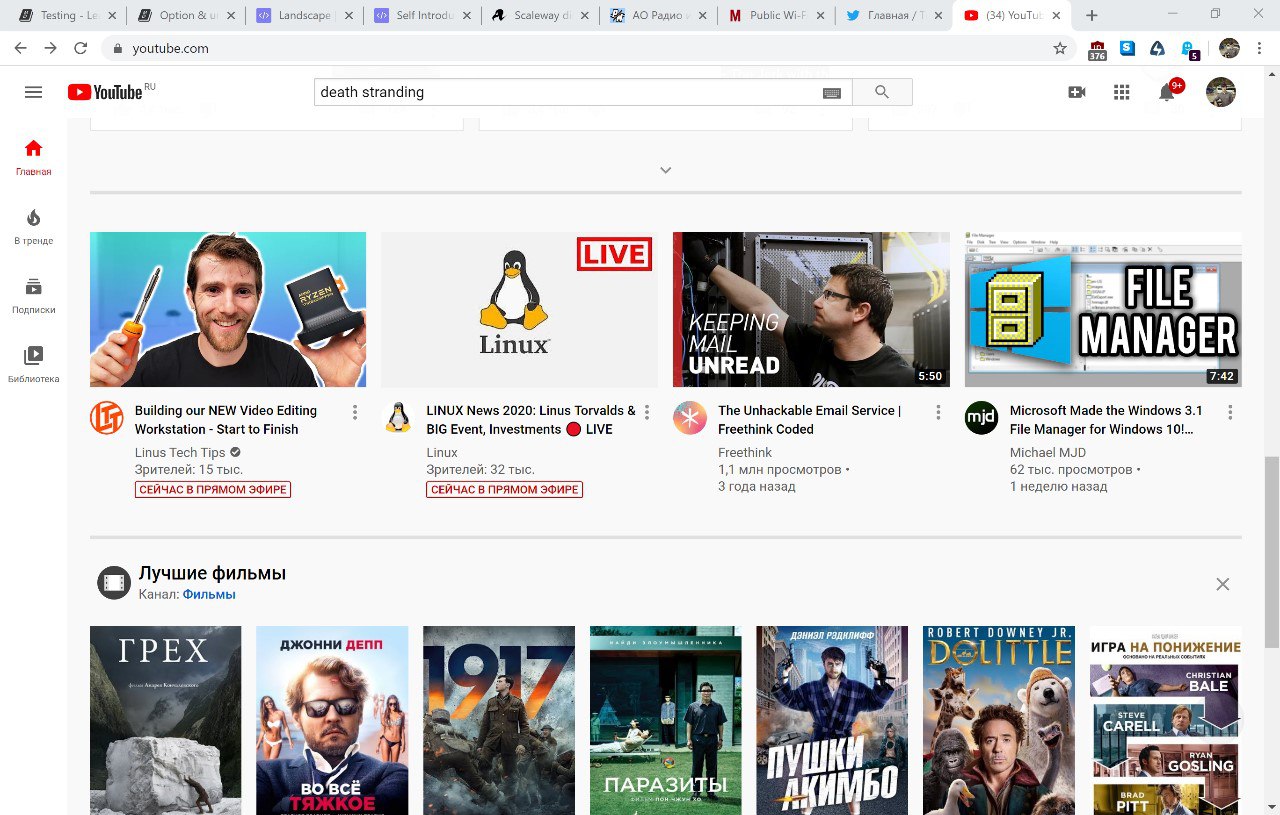Switch to the Landscape tab
The height and width of the screenshot is (815, 1280).
point(303,15)
